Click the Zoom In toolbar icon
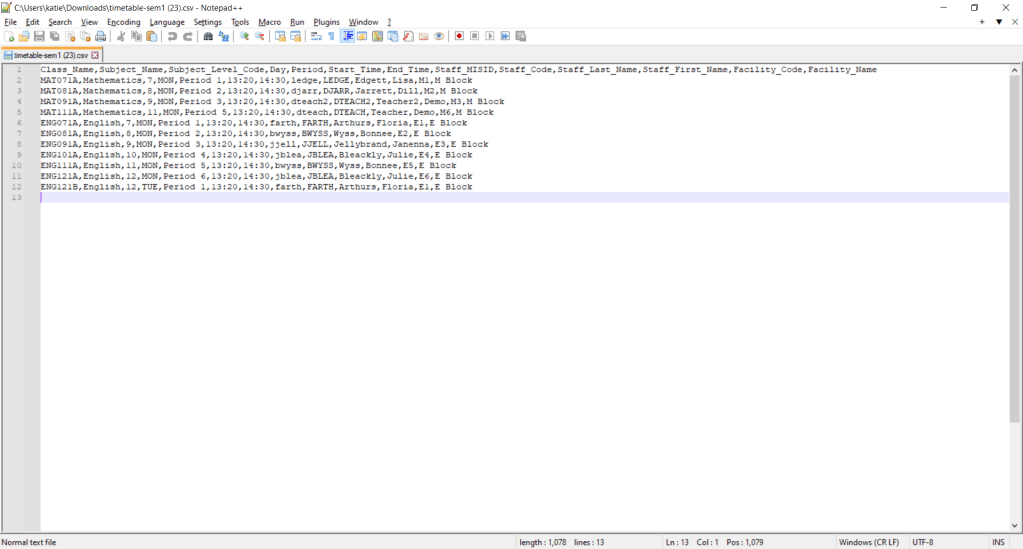The width and height of the screenshot is (1023, 549). (x=244, y=37)
